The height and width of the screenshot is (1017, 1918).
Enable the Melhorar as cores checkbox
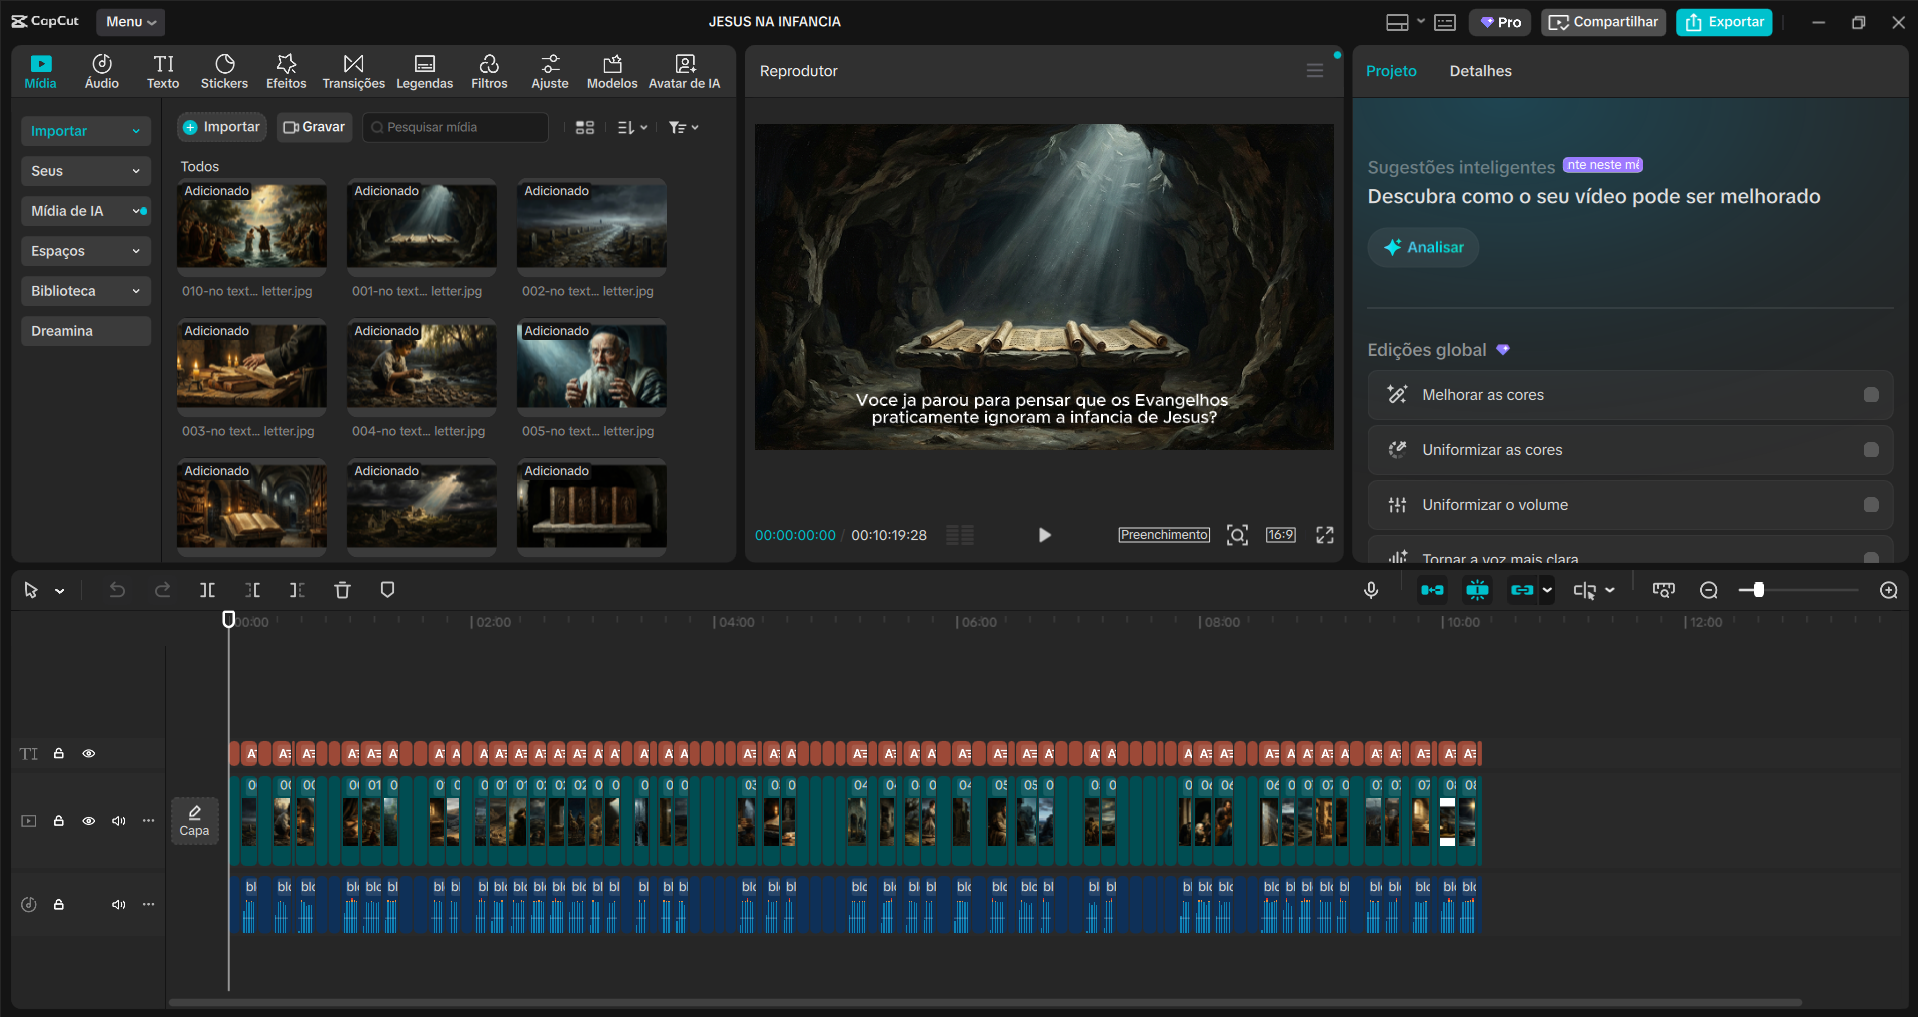point(1870,395)
